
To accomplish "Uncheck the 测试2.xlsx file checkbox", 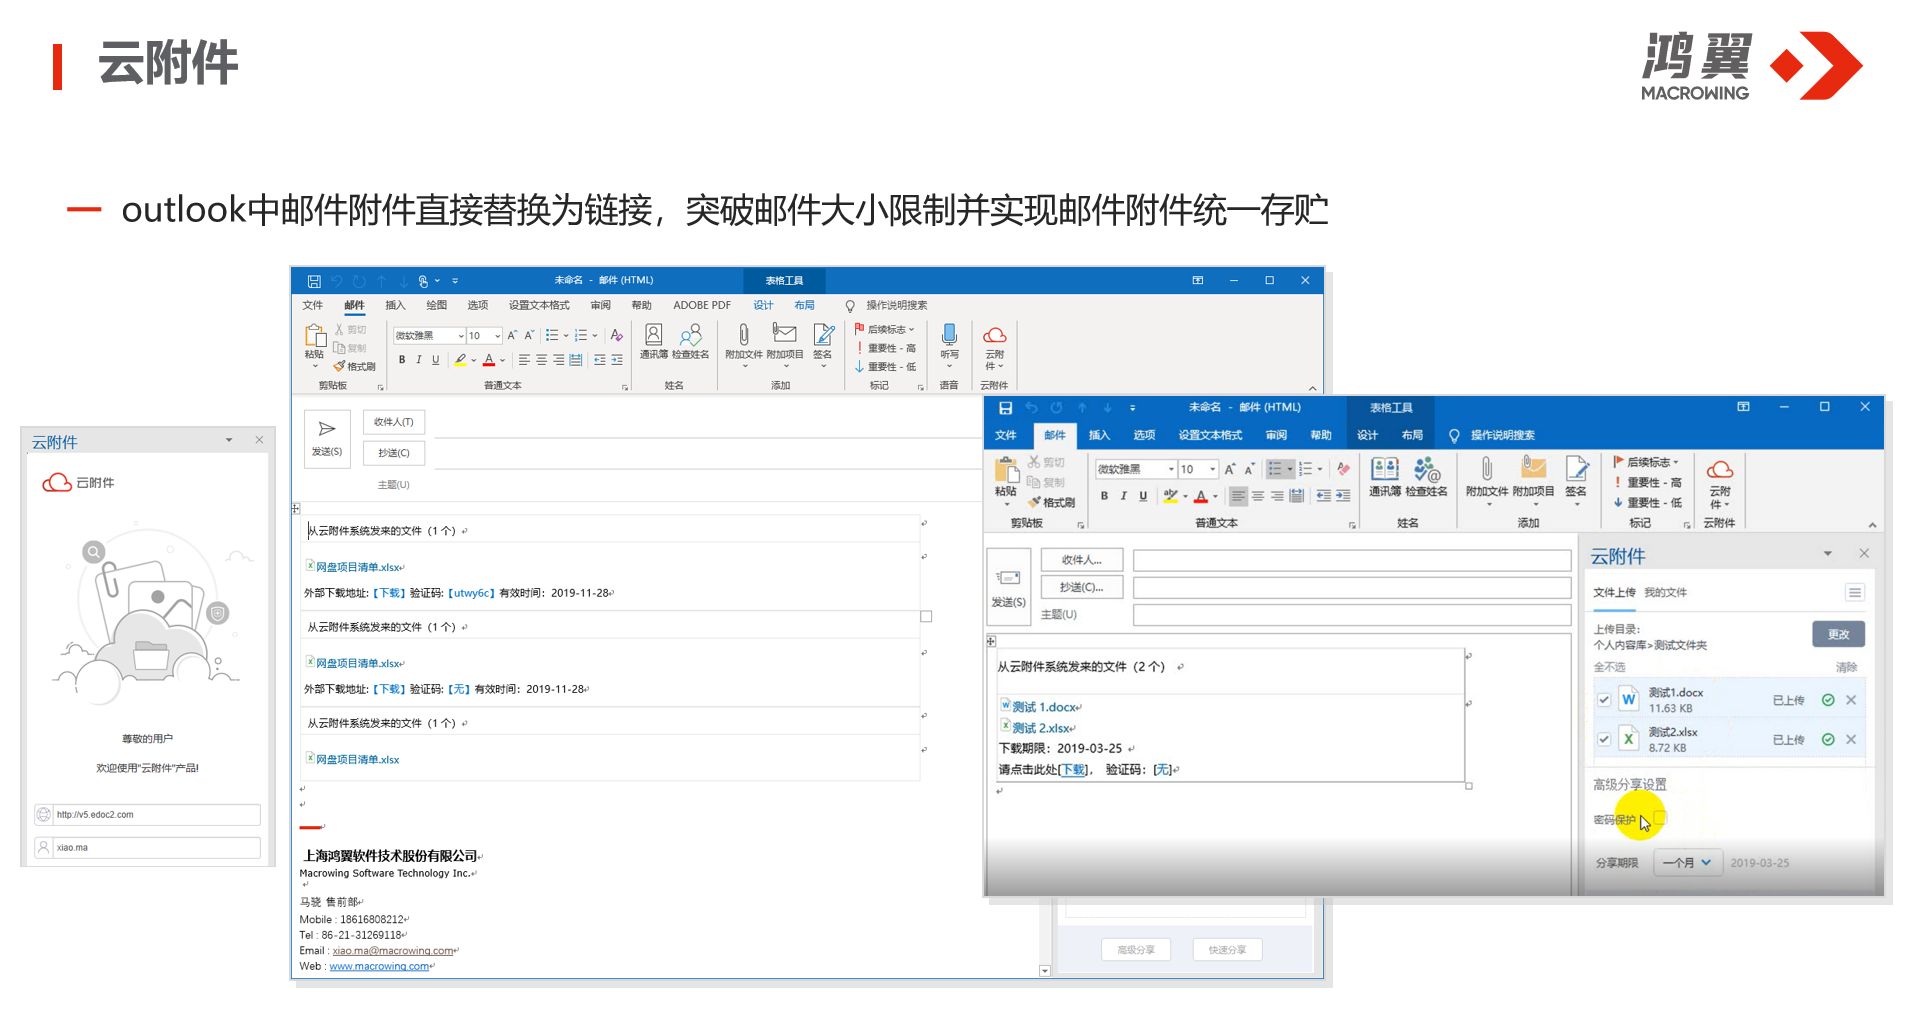I will coord(1604,739).
